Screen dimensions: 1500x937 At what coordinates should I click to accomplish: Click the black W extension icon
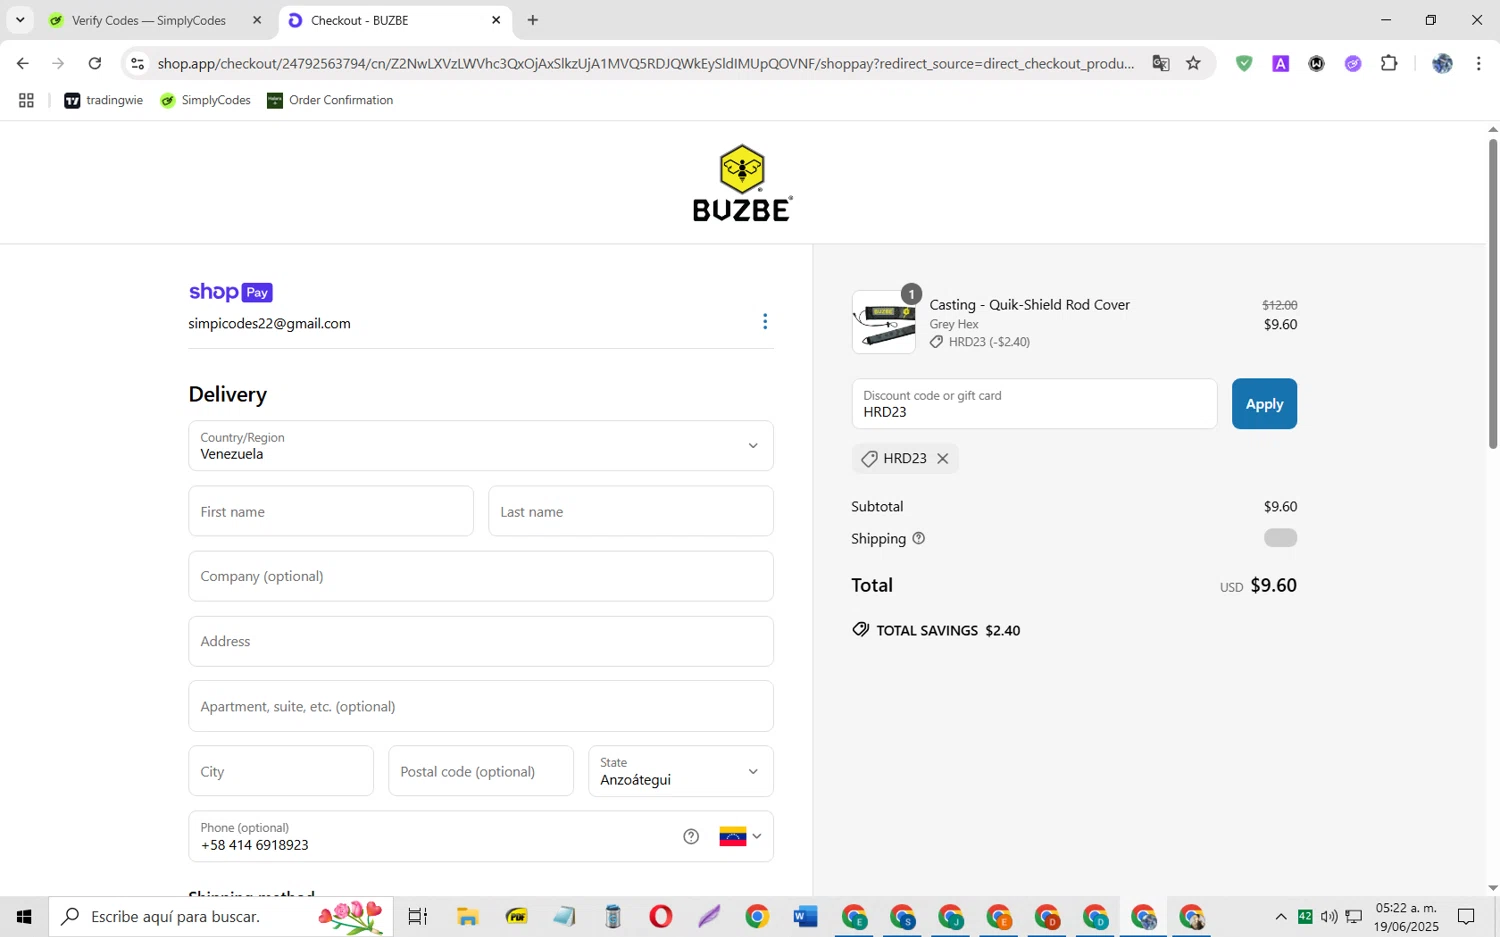pos(1317,63)
